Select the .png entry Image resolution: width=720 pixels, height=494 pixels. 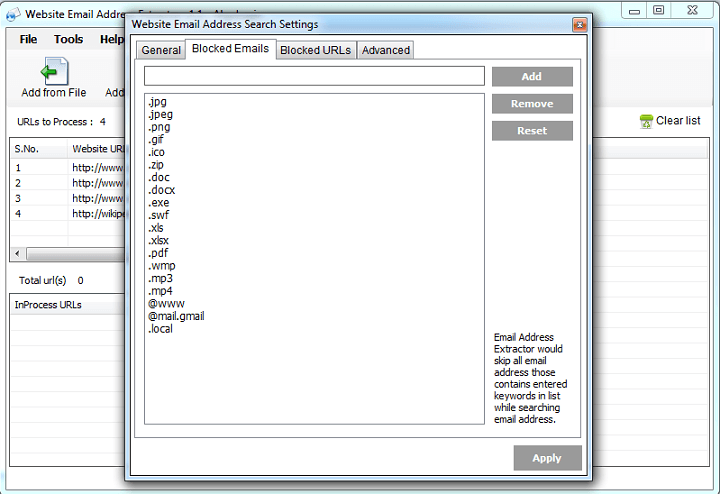pos(159,127)
